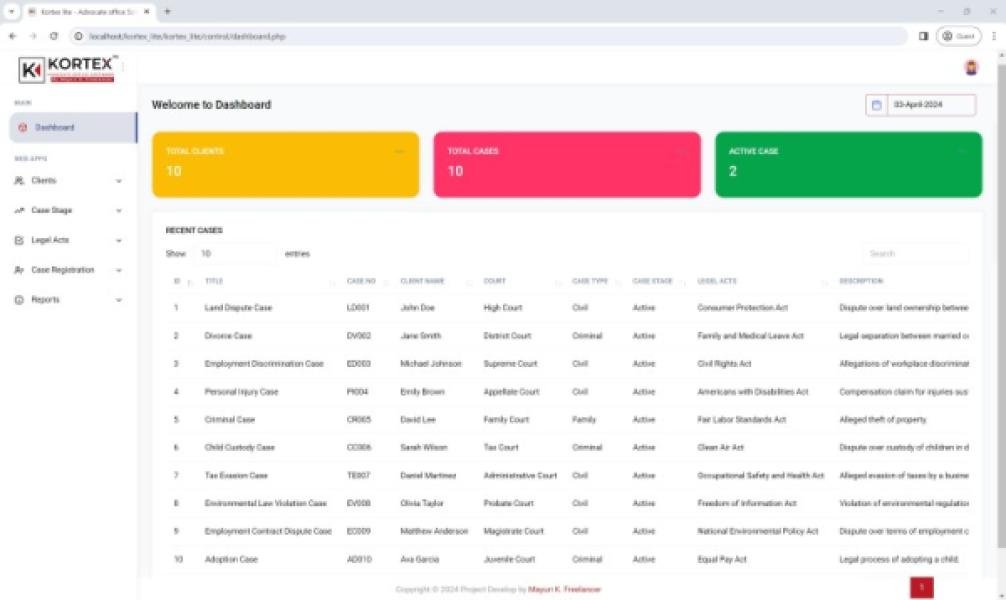Image resolution: width=1006 pixels, height=600 pixels.
Task: Select the Dashboard icon in the sidebar
Action: (22, 126)
